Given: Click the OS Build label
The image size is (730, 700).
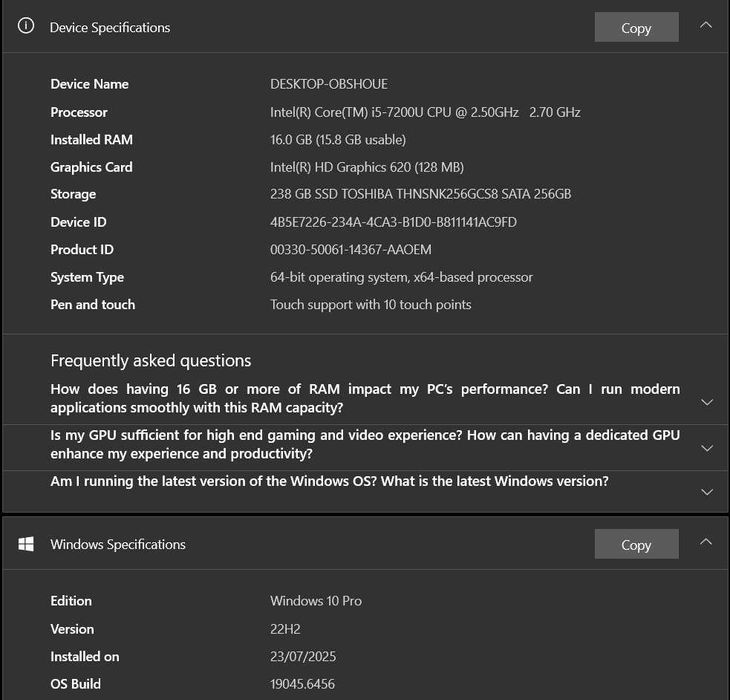Looking at the screenshot, I should 75,684.
